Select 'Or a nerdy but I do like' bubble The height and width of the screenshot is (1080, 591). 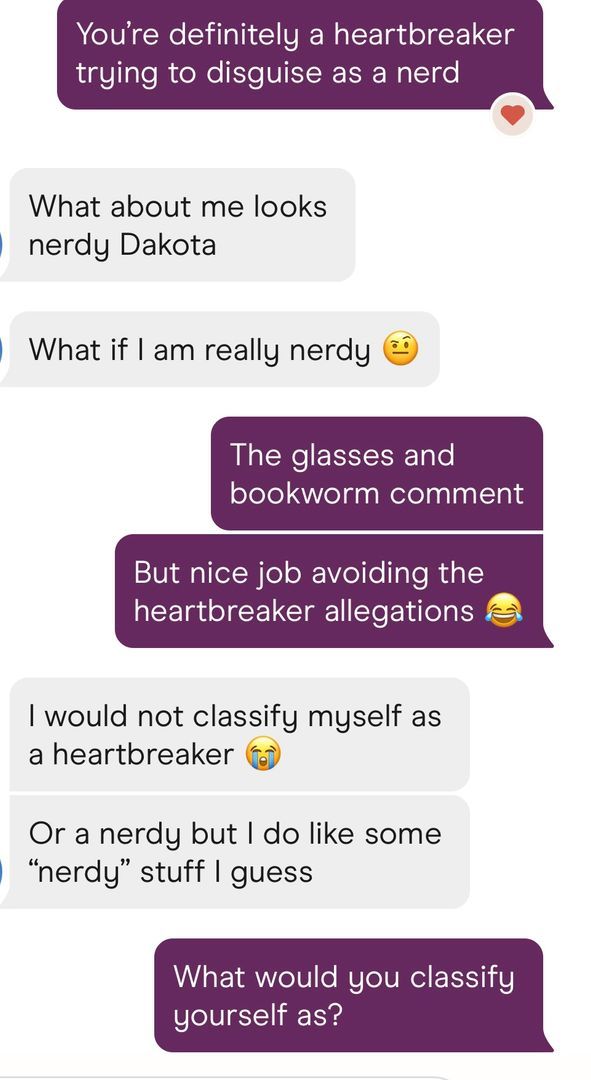point(235,852)
